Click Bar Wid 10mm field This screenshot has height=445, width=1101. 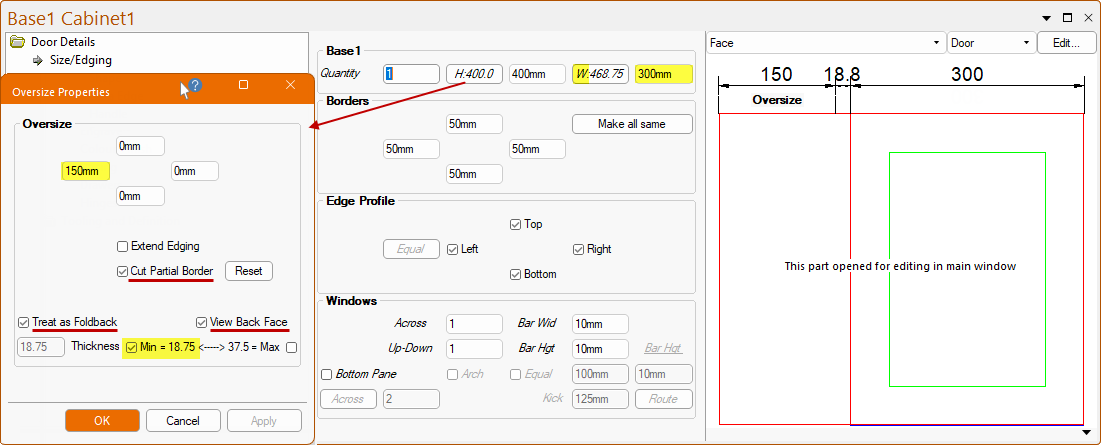[600, 324]
